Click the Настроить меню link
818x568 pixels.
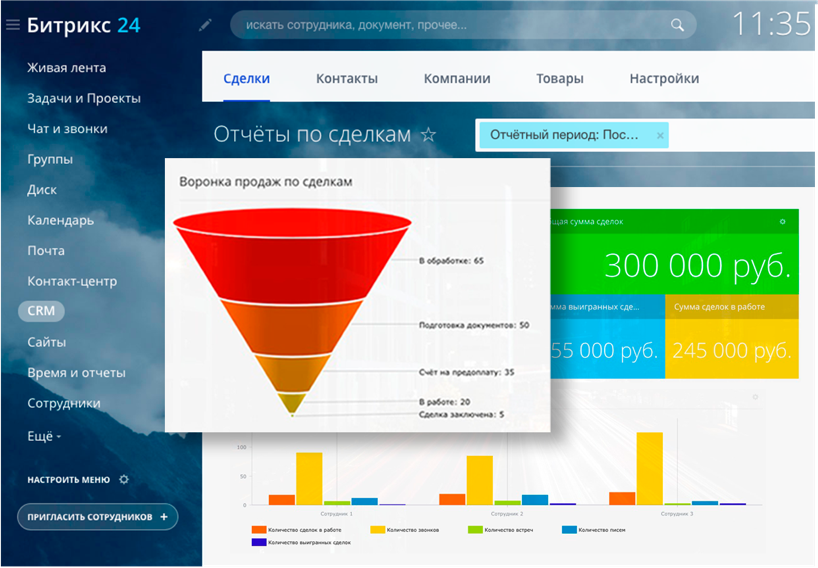click(68, 480)
